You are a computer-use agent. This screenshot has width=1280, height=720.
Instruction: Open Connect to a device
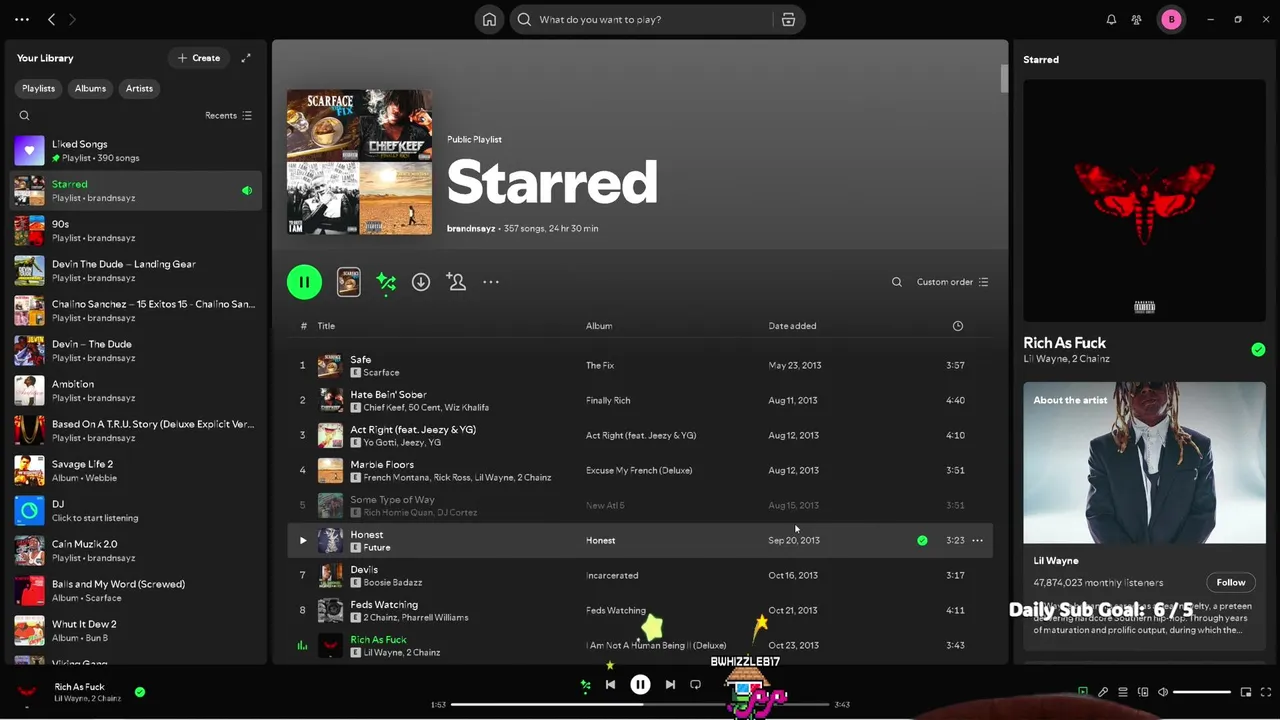pyautogui.click(x=1143, y=692)
